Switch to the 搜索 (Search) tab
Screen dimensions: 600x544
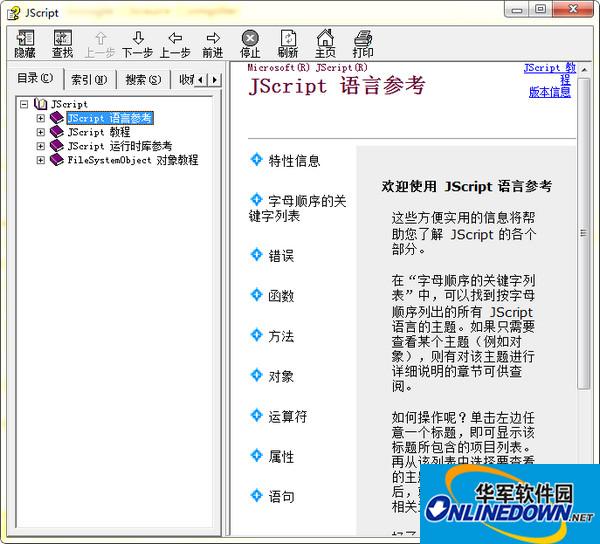click(143, 80)
